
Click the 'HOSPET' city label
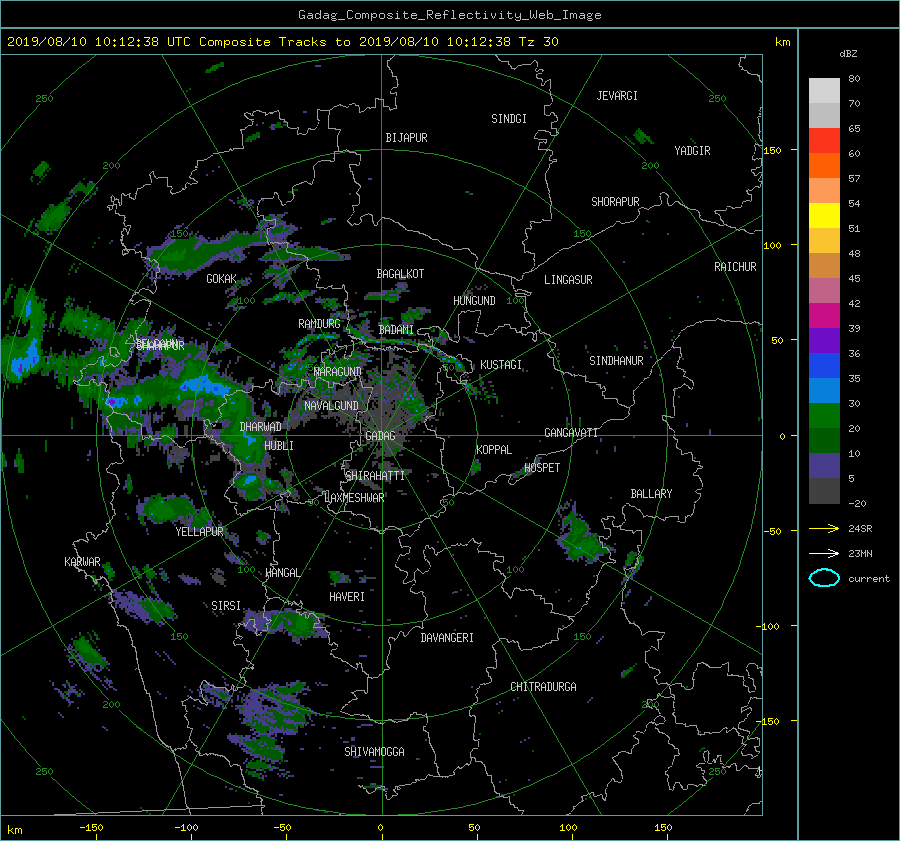(x=542, y=468)
